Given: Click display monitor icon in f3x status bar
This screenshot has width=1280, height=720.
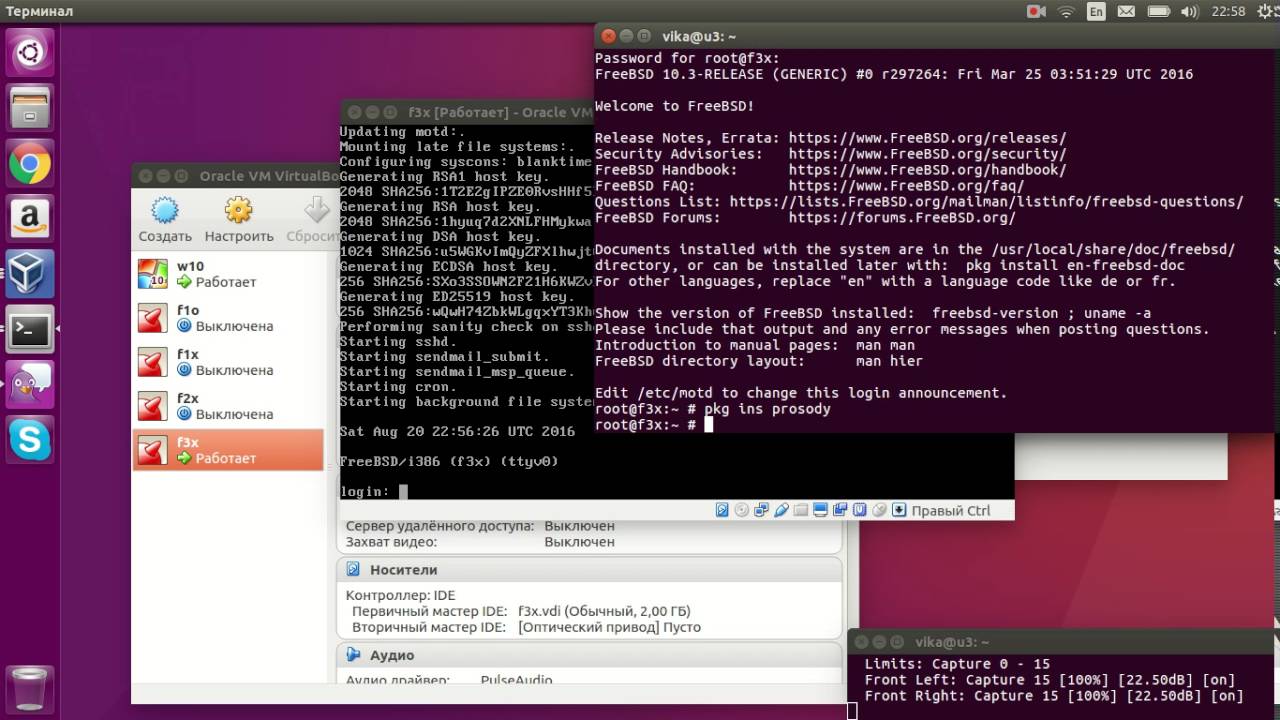Looking at the screenshot, I should point(821,510).
